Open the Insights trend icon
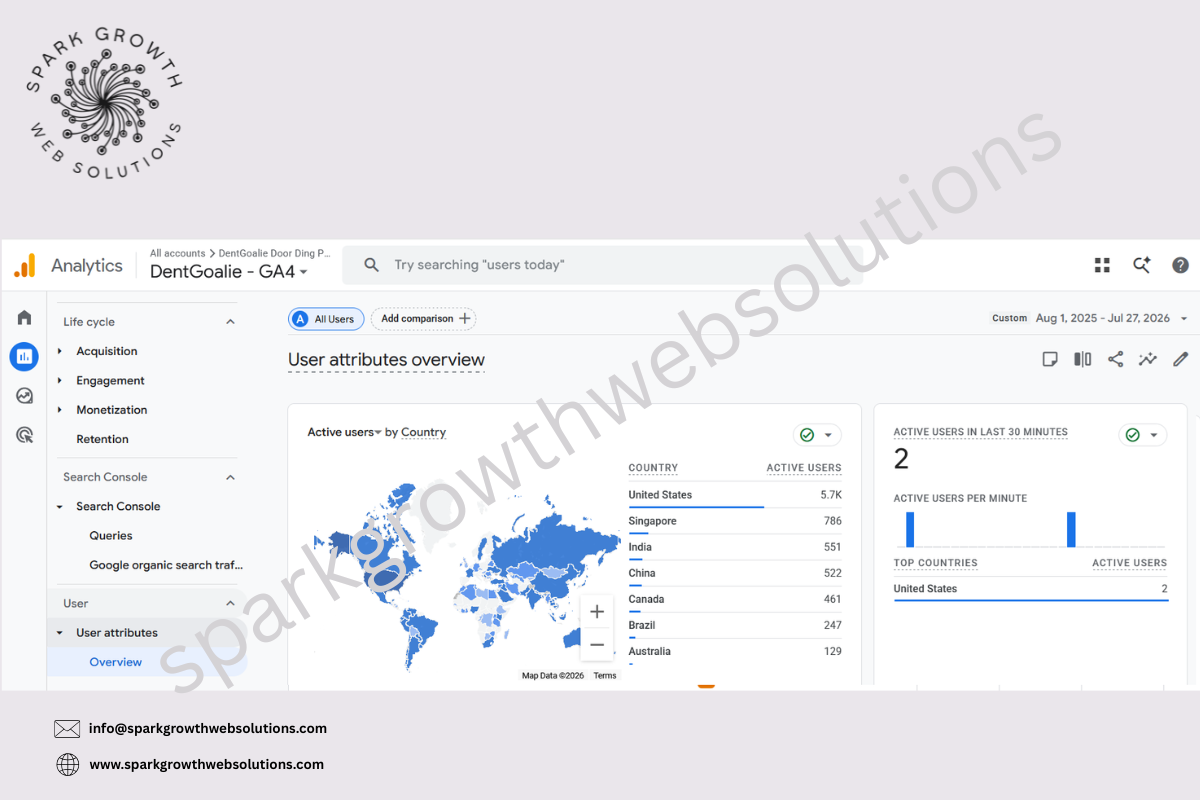1200x800 pixels. [1148, 359]
